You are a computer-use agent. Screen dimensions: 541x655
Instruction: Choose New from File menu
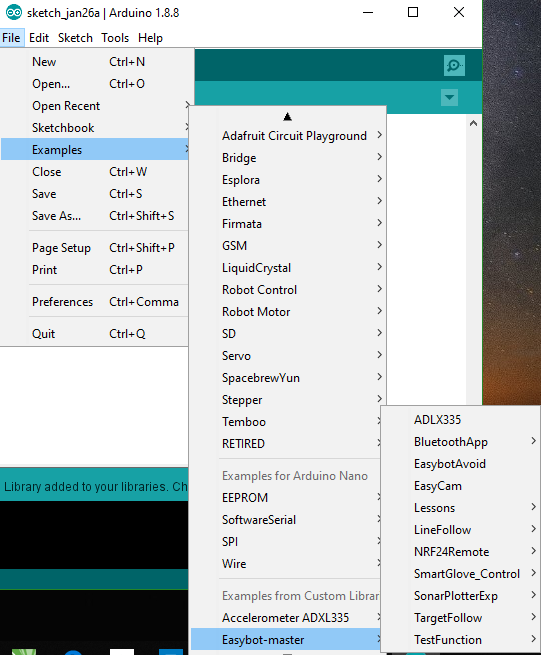click(95, 62)
